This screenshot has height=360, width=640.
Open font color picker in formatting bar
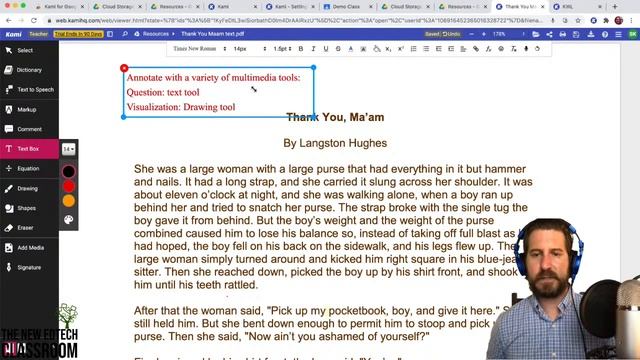coord(351,49)
